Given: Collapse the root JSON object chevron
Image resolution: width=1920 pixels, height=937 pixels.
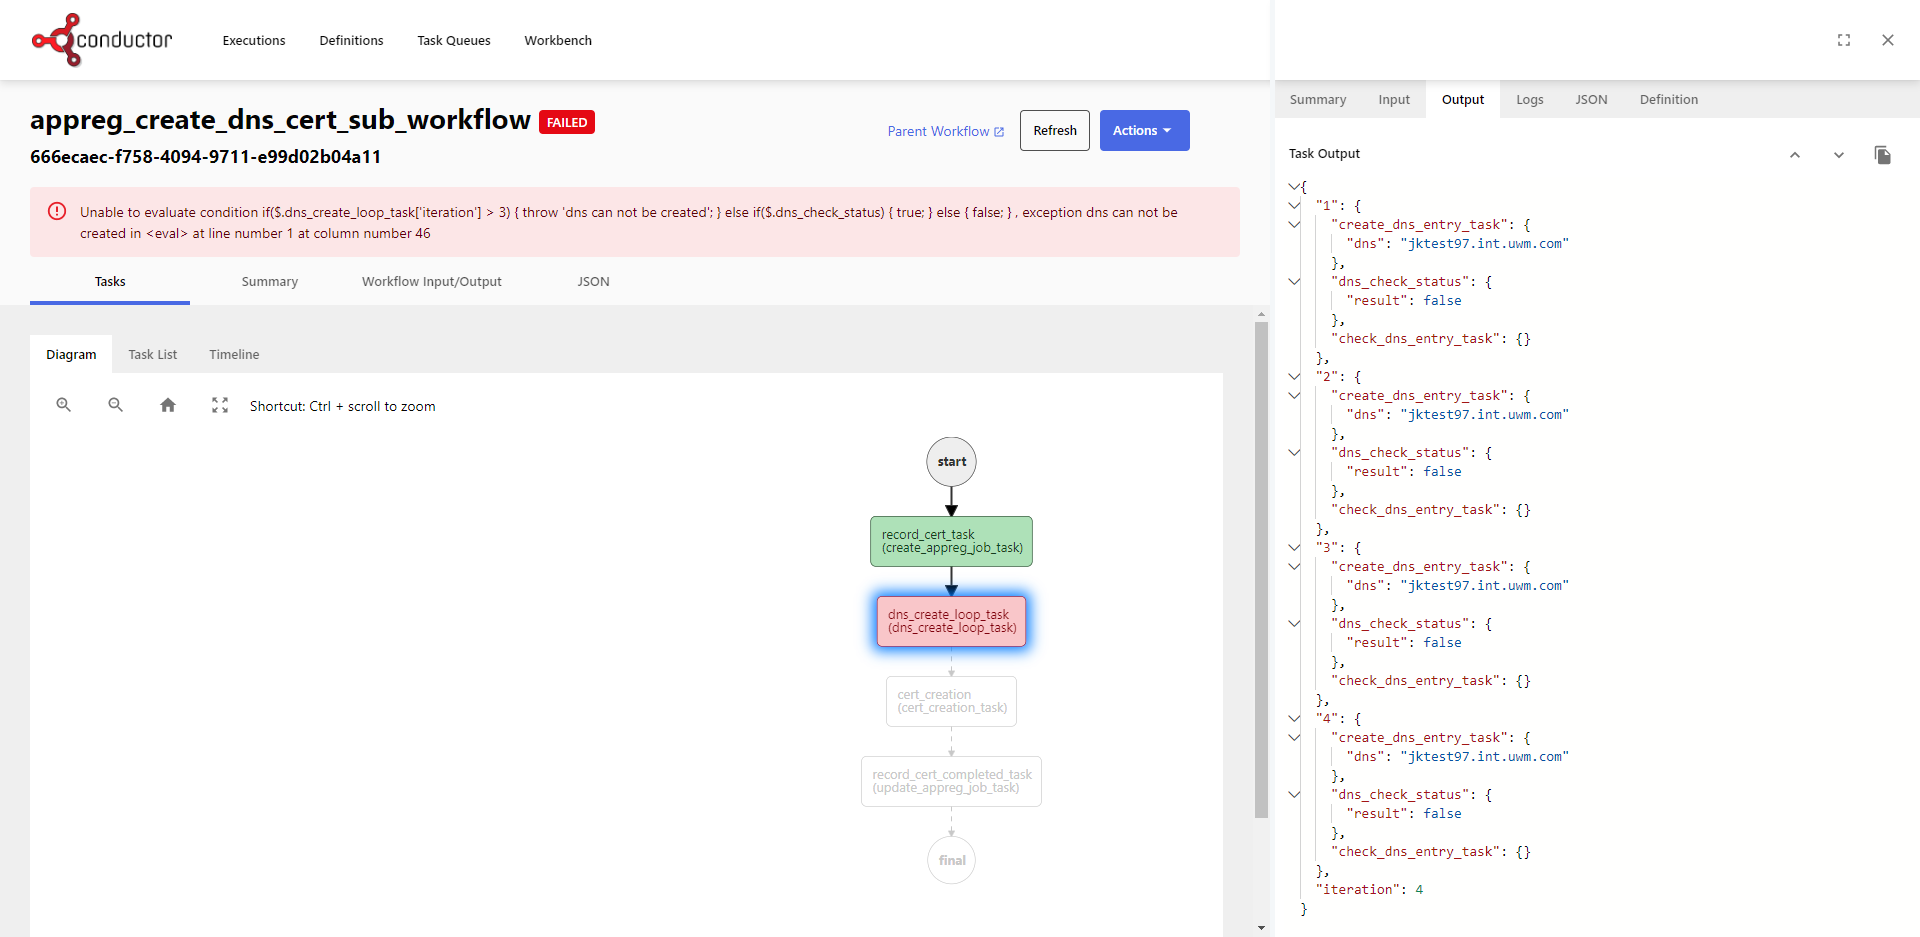Looking at the screenshot, I should [x=1294, y=185].
